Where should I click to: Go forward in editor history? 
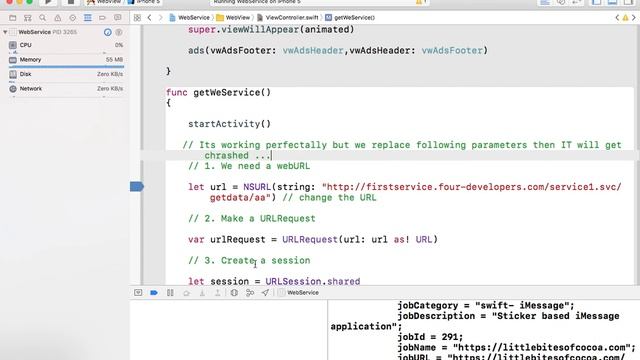coord(160,18)
